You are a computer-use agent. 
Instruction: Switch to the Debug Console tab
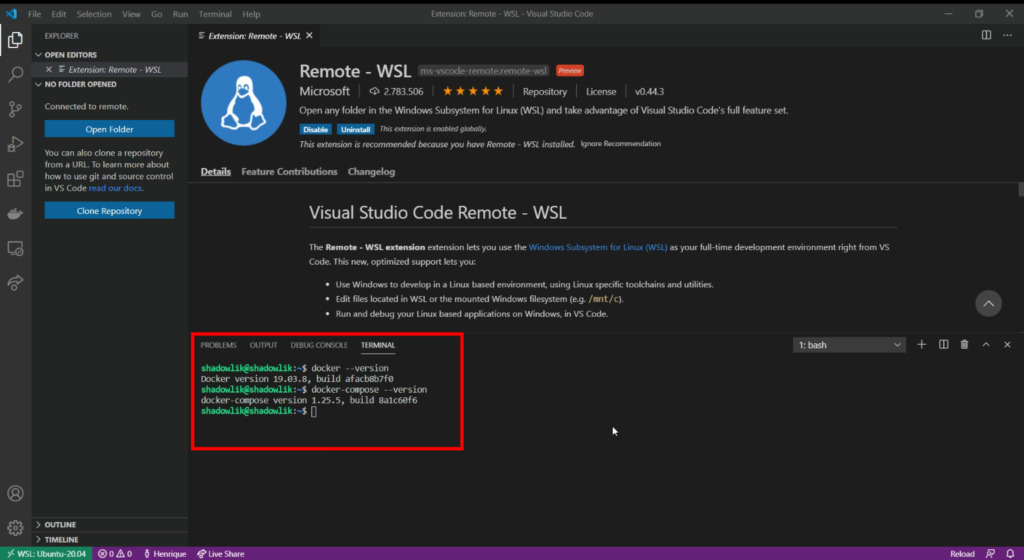319,345
